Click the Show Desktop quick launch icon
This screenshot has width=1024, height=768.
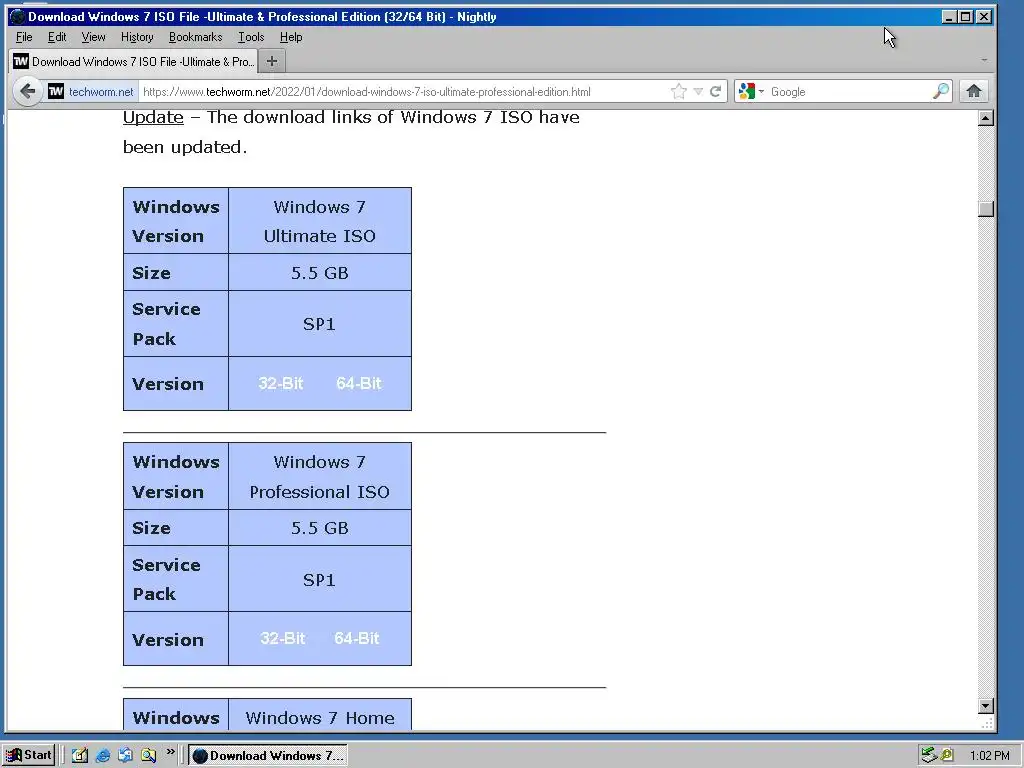pyautogui.click(x=80, y=756)
